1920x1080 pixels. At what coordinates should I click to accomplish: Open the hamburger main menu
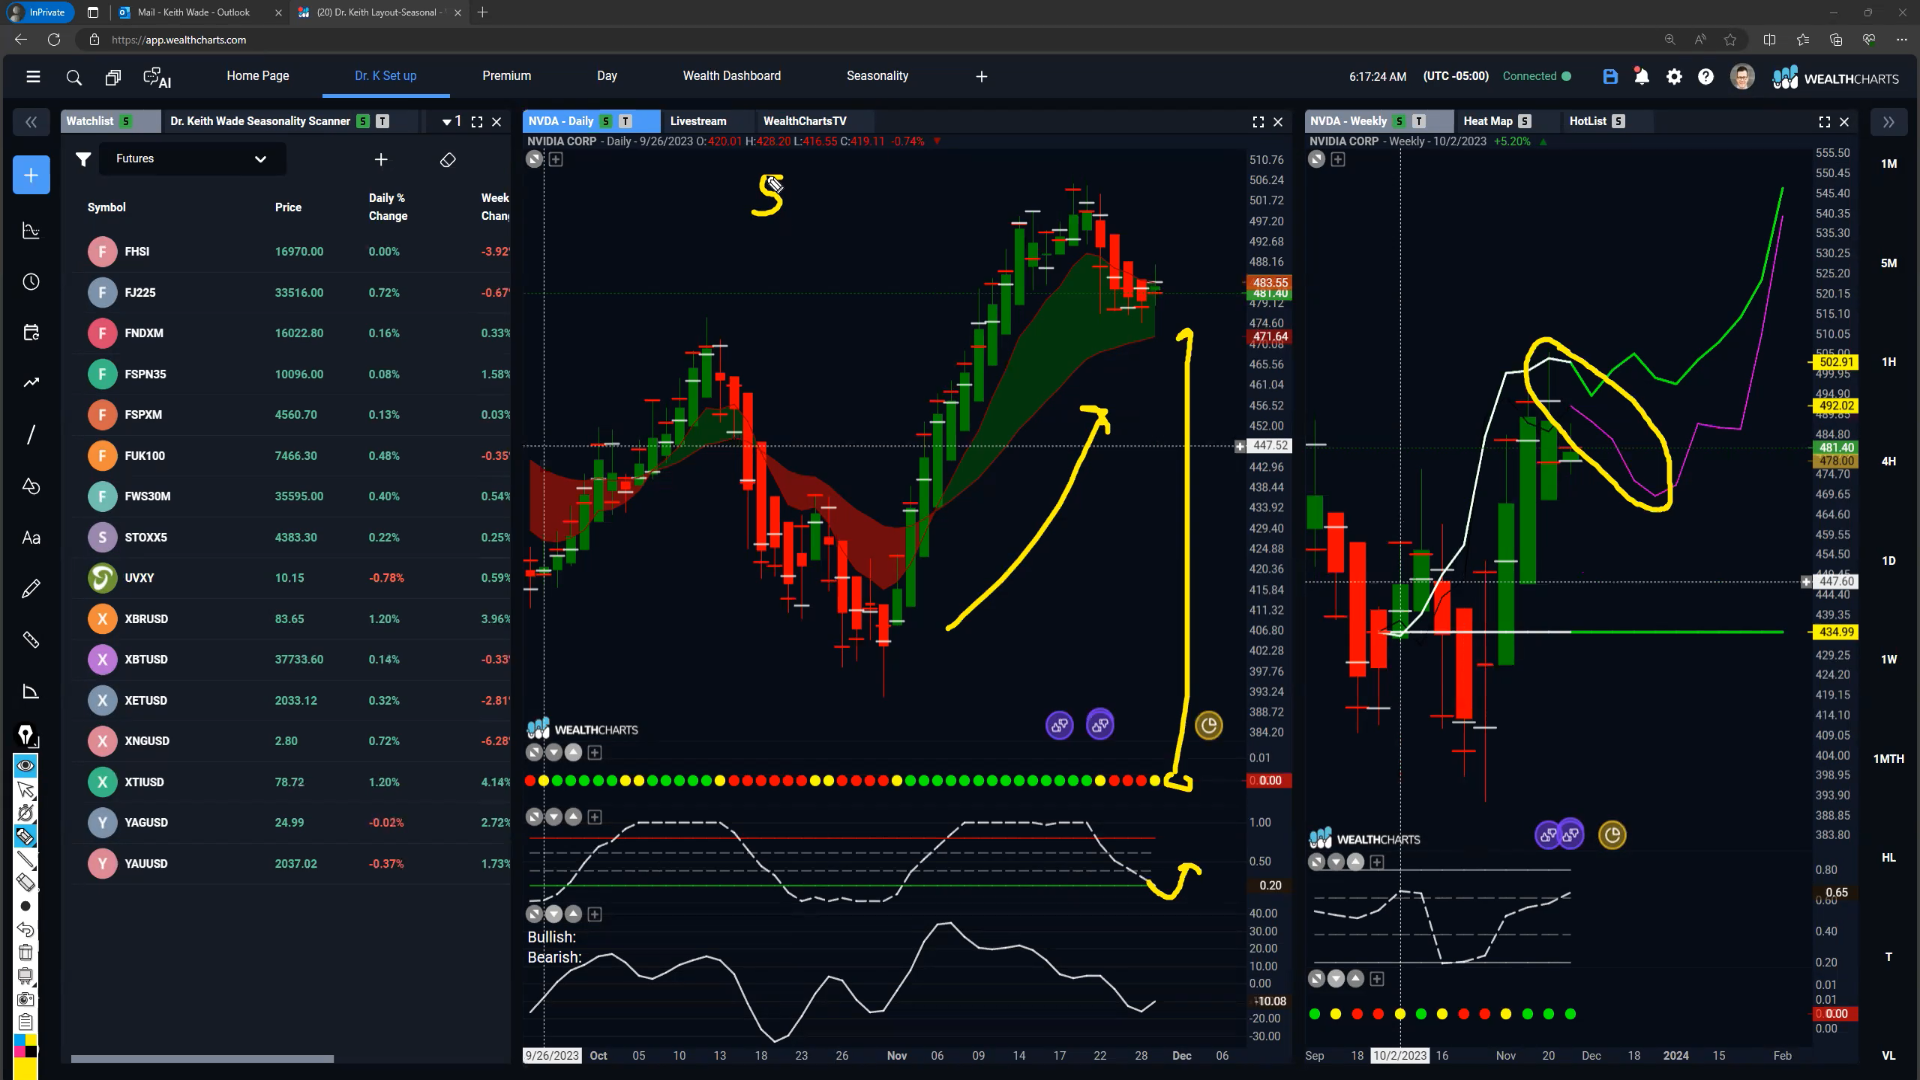tap(33, 77)
